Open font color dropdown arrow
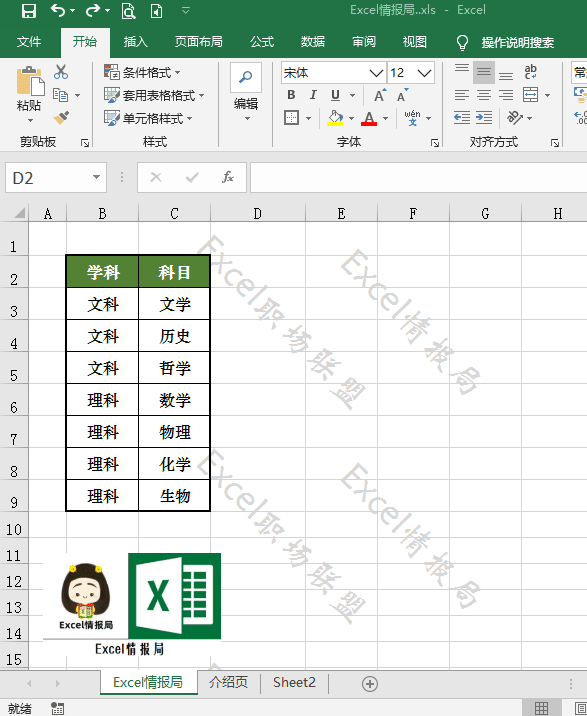The width and height of the screenshot is (587, 716). [386, 118]
